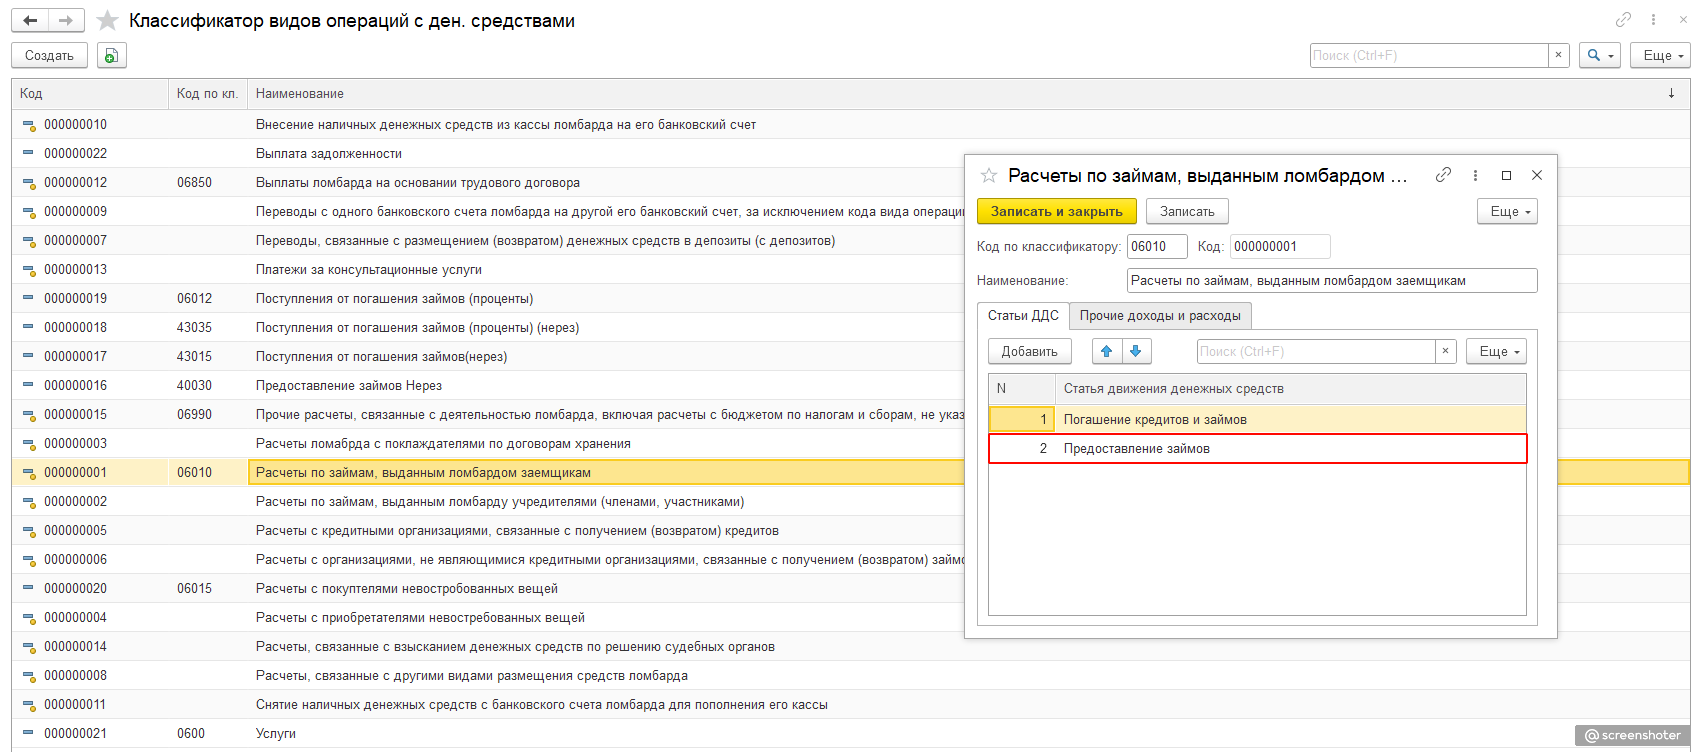The height and width of the screenshot is (752, 1697).
Task: Select code 06015 cell
Action: coord(208,589)
